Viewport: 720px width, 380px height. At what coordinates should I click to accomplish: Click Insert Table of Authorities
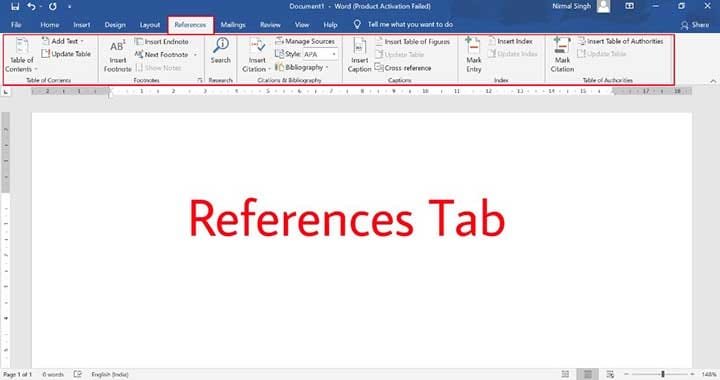(x=620, y=41)
